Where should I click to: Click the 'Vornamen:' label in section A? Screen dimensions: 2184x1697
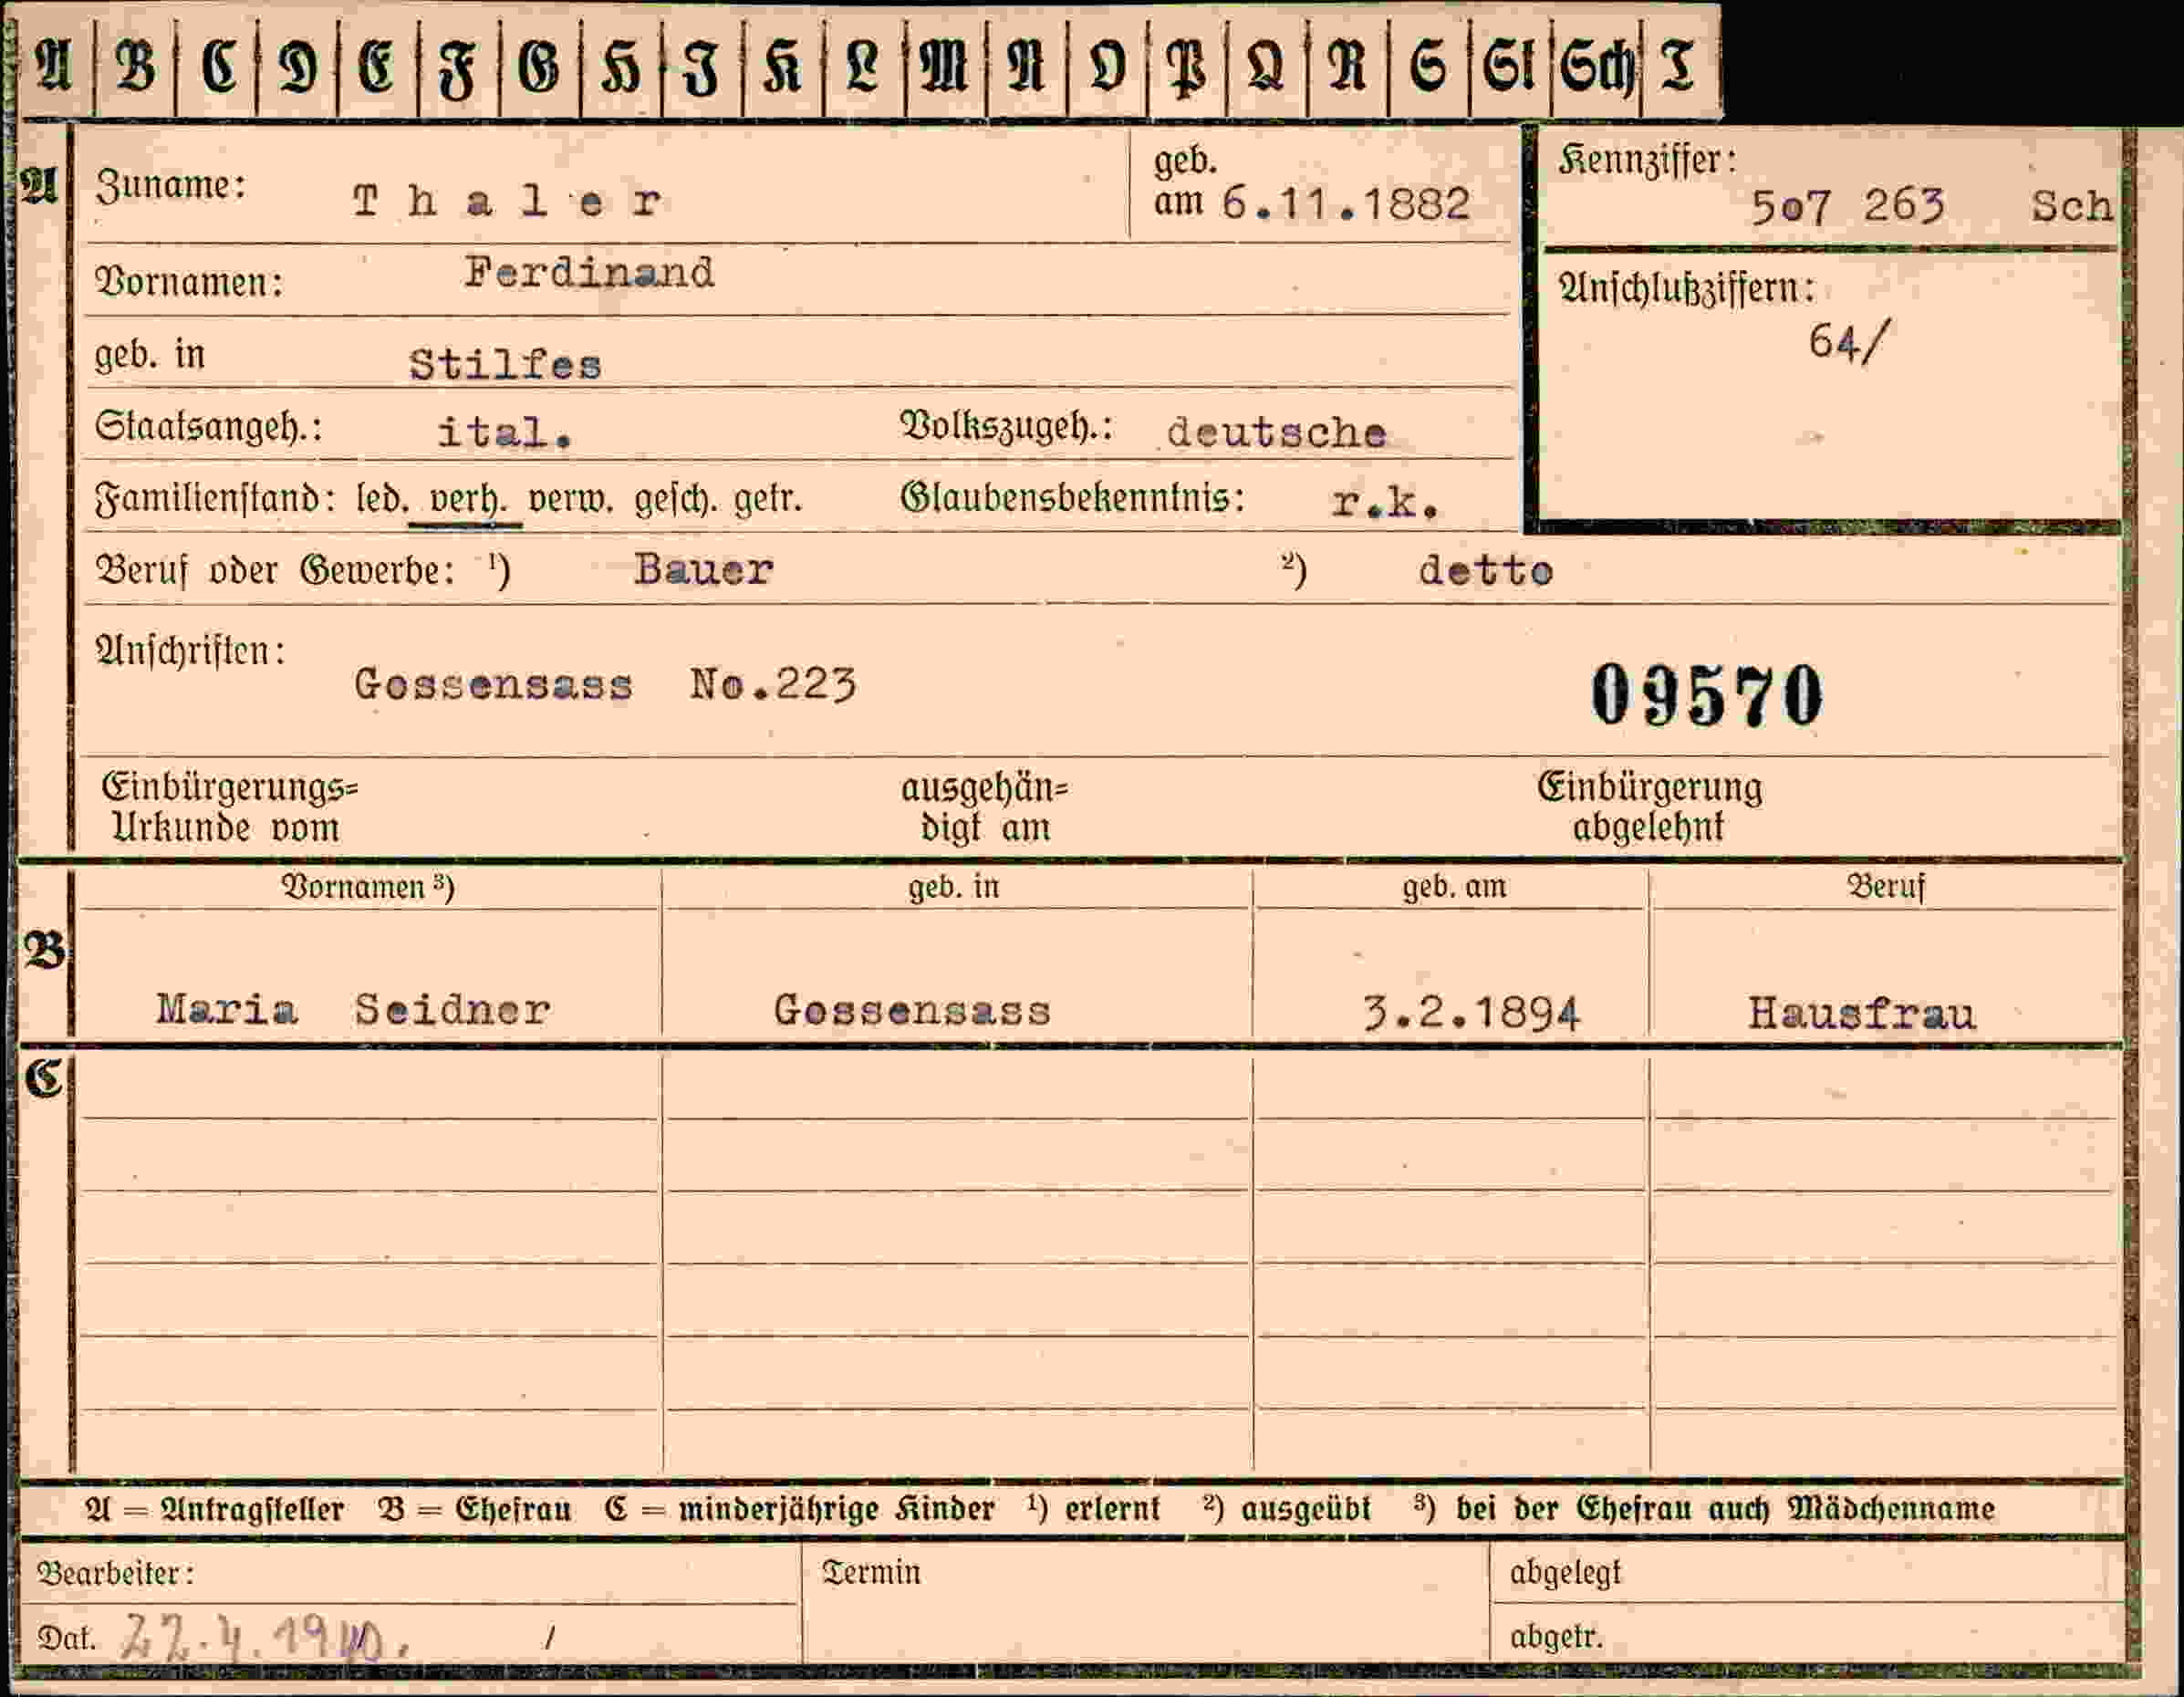point(189,282)
